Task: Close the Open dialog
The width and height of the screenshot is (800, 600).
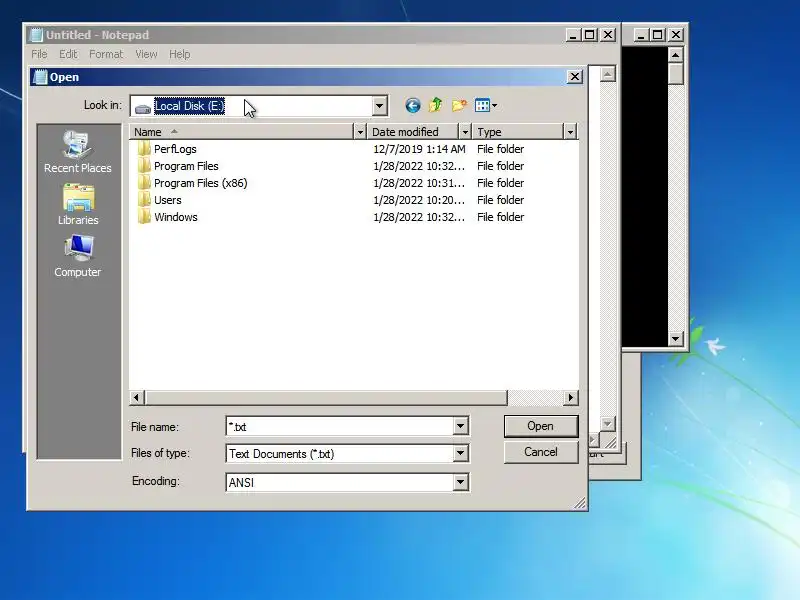Action: click(x=575, y=77)
